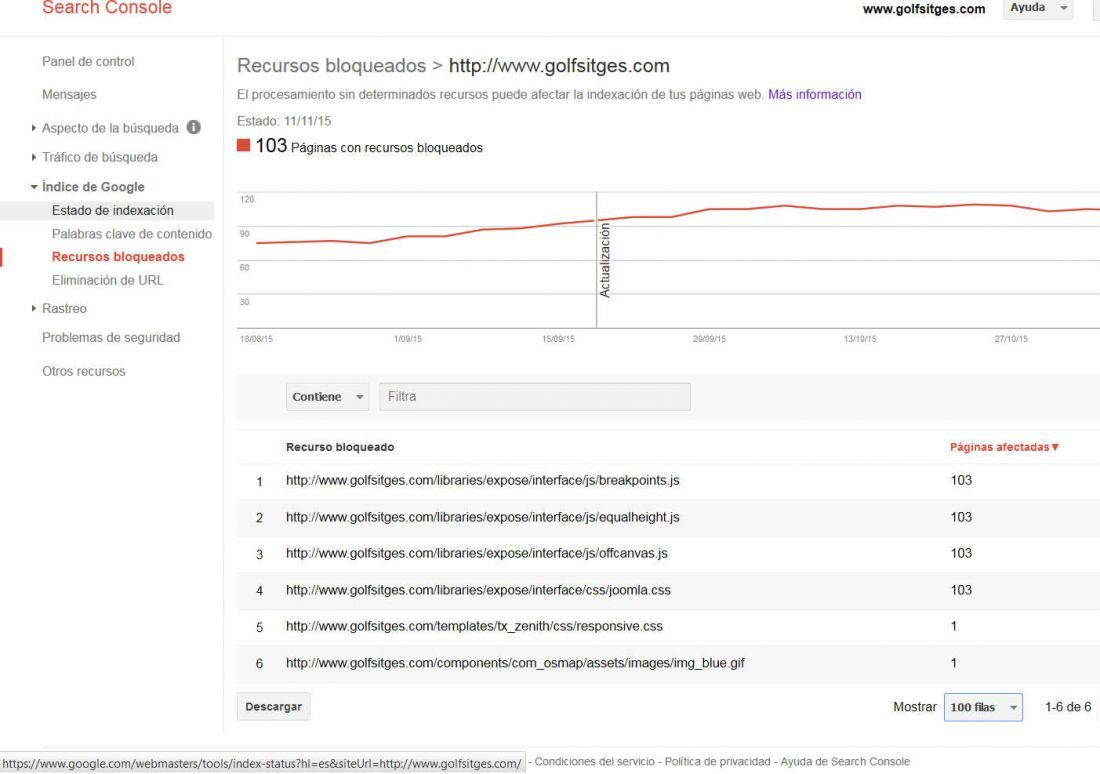Open the breakpoints.js blocked resource row

[x=483, y=481]
